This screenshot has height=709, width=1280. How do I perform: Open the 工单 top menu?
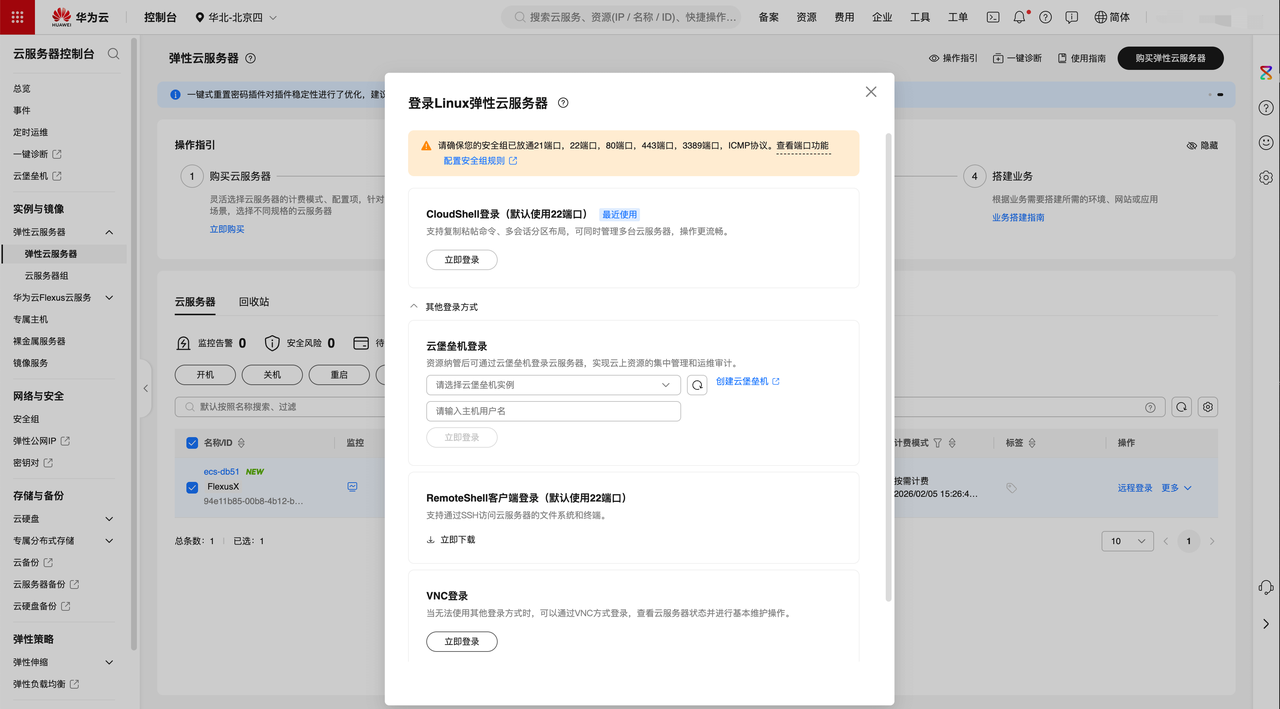[x=958, y=17]
